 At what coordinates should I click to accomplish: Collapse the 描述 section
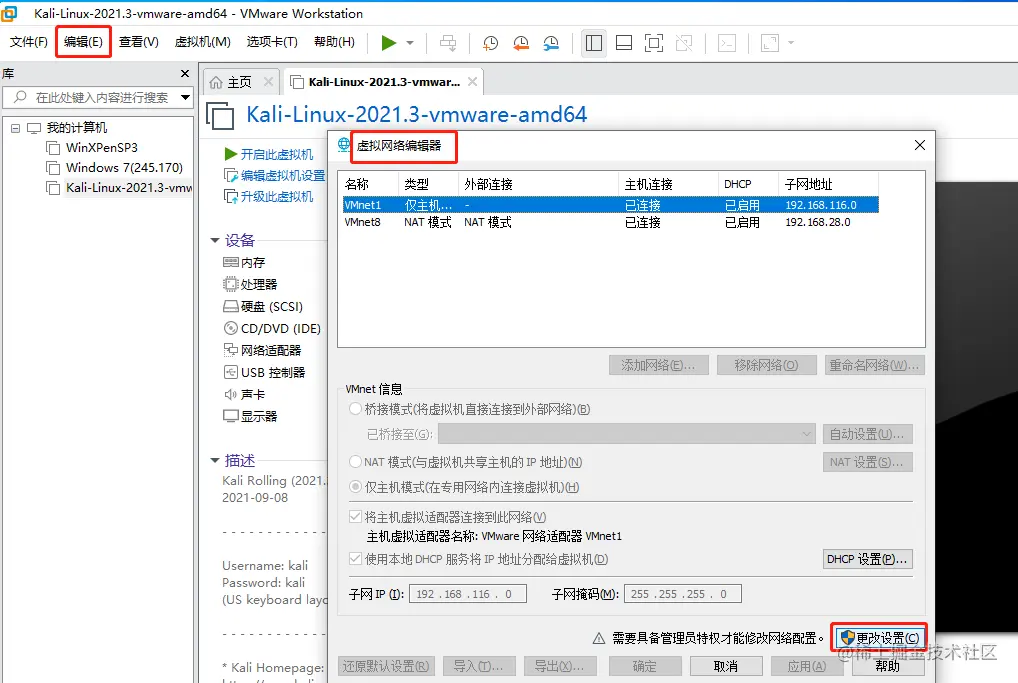[x=215, y=460]
